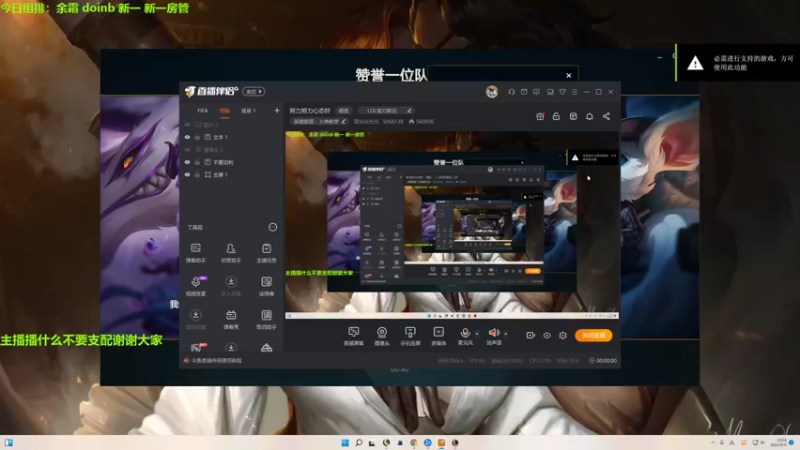800x450 pixels.
Task: Open the second toolbox tool with the person icon
Action: tap(231, 253)
